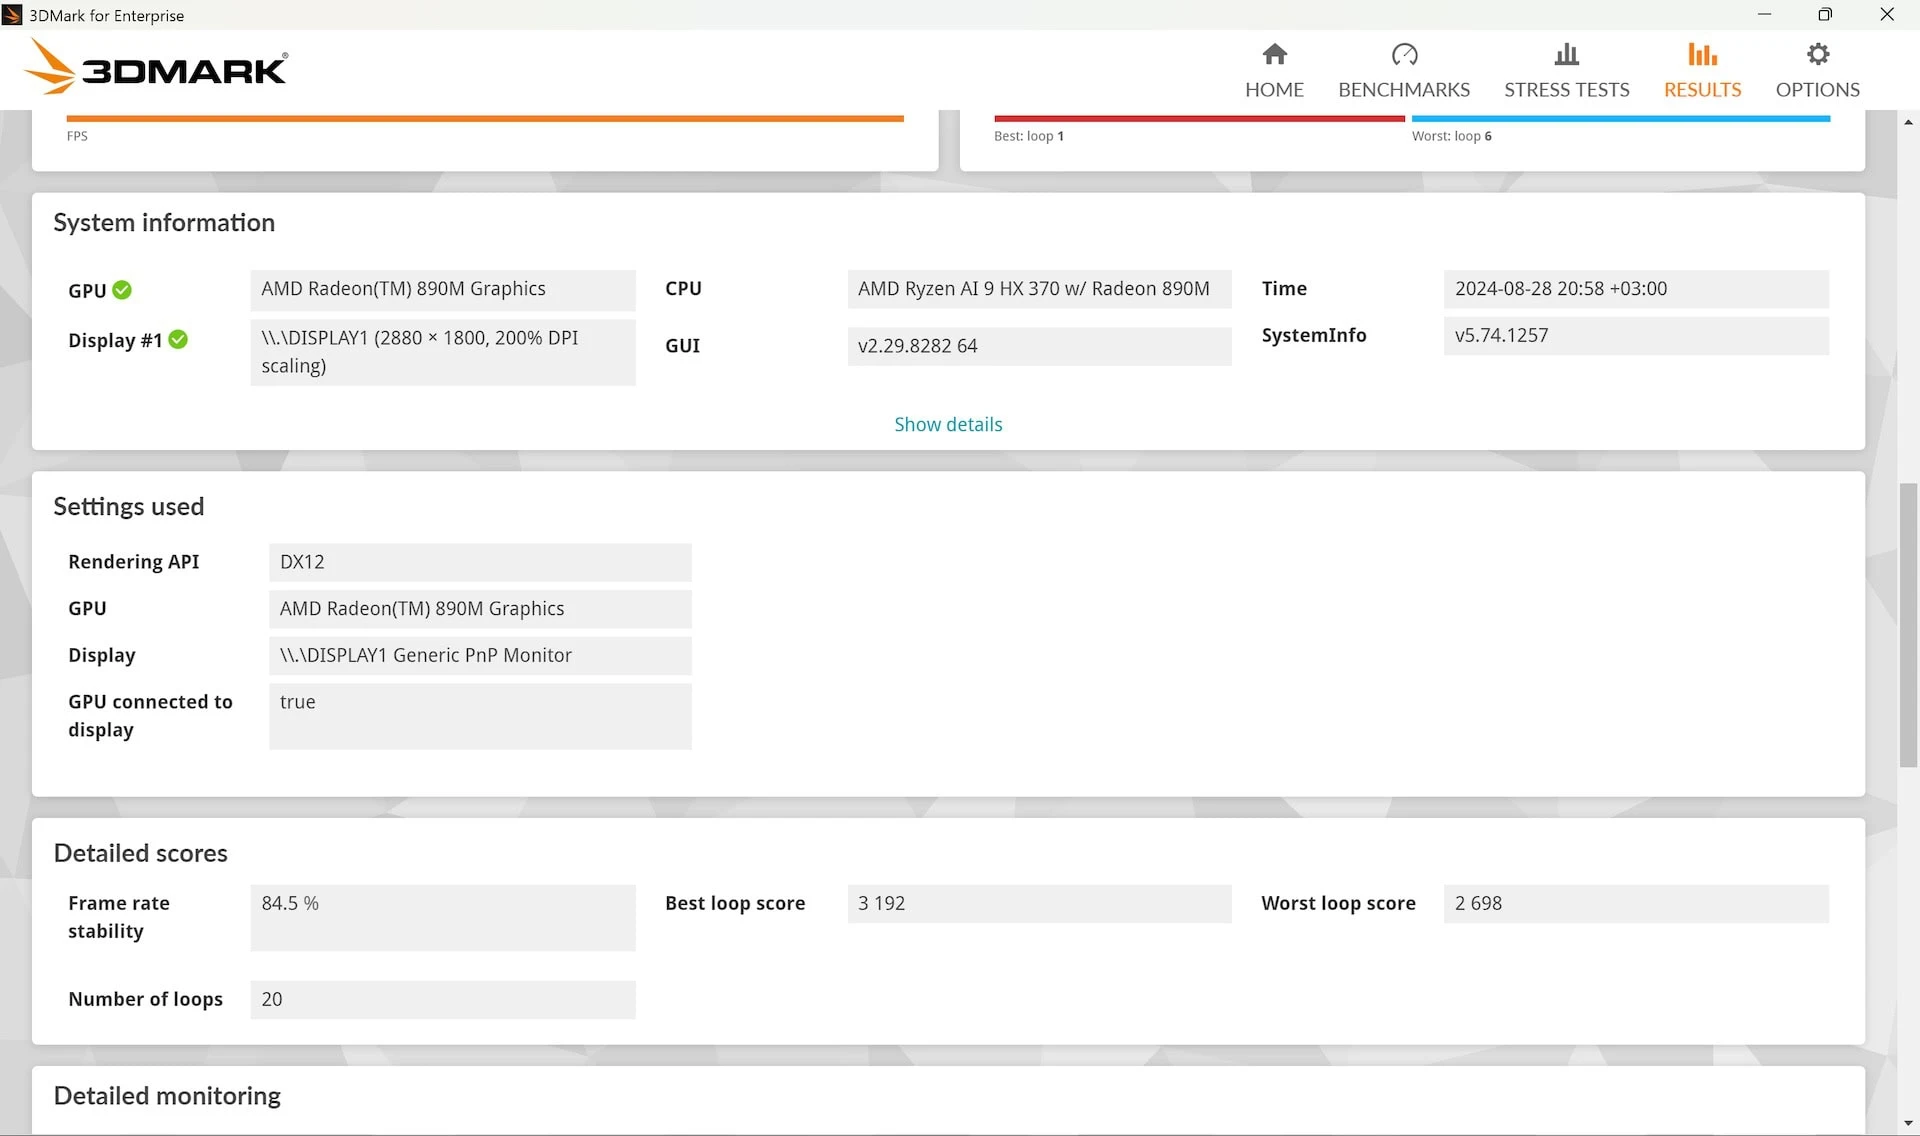Select GPU value in Settings used
1920x1136 pixels.
click(x=480, y=609)
